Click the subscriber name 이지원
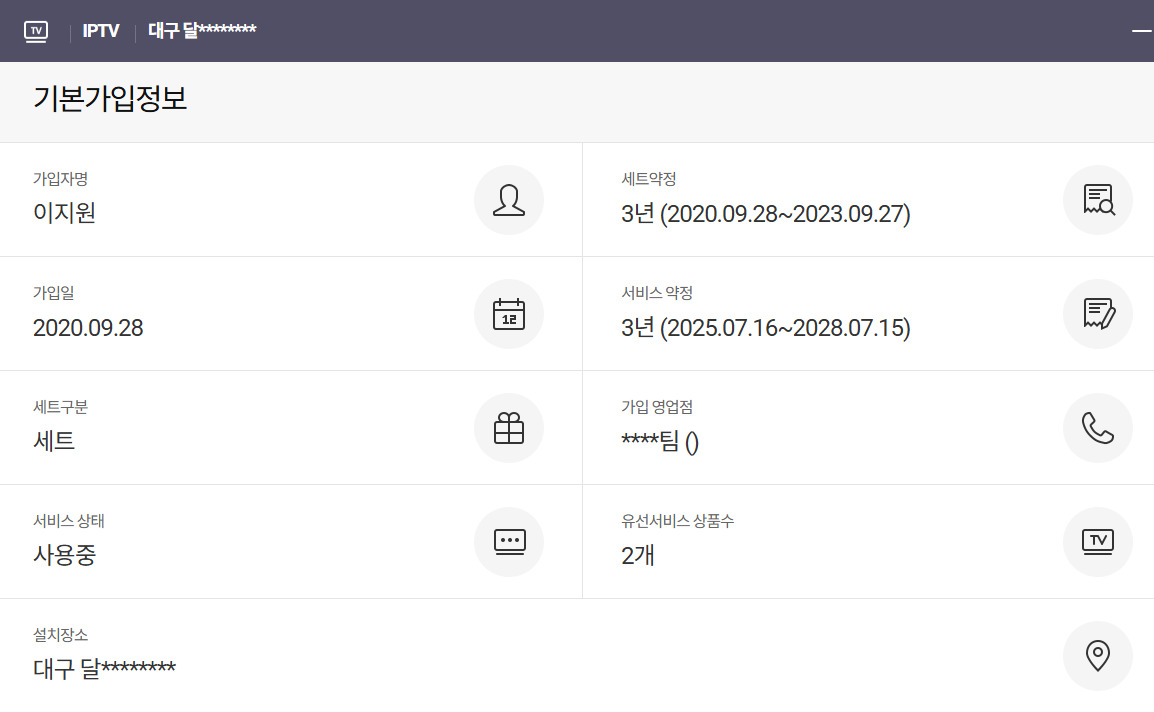 (x=65, y=213)
